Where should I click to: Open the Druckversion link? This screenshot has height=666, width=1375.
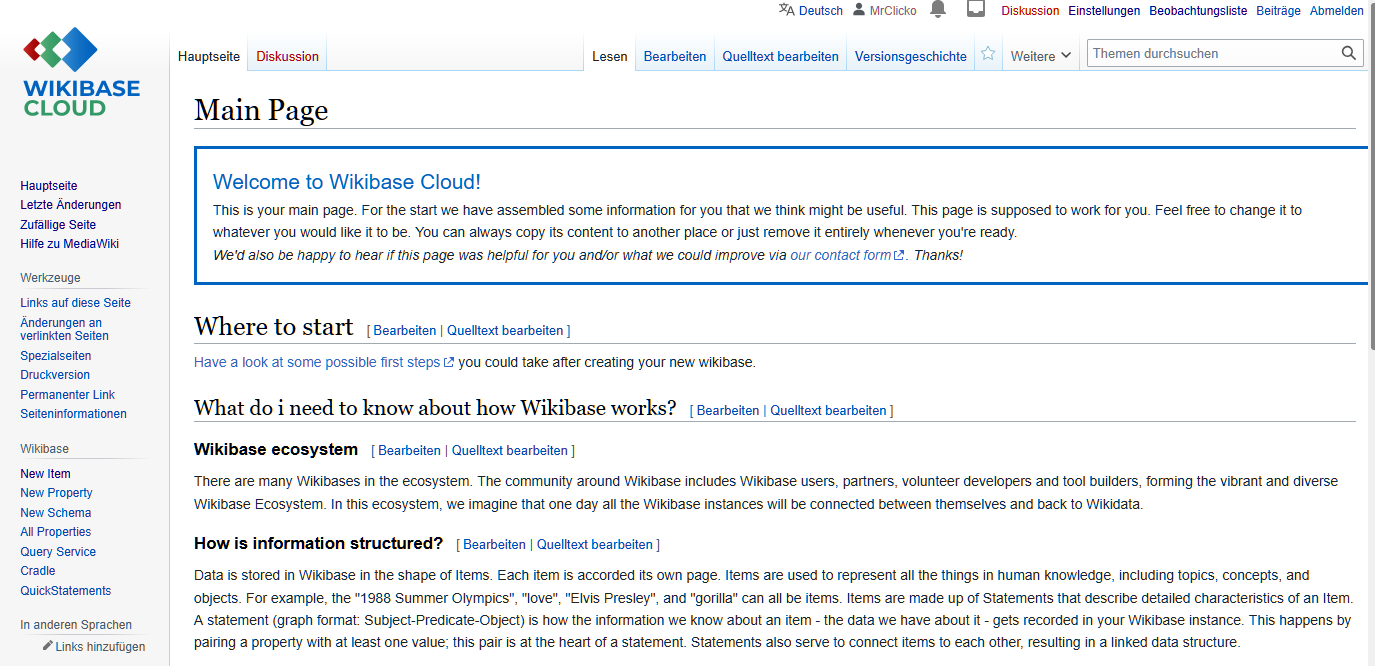coord(55,375)
